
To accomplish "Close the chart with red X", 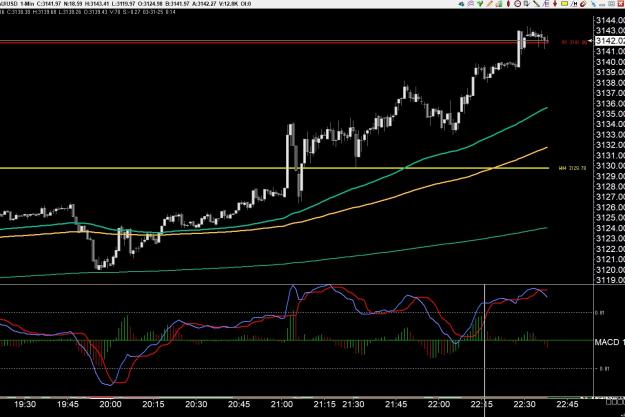I will (x=621, y=4).
